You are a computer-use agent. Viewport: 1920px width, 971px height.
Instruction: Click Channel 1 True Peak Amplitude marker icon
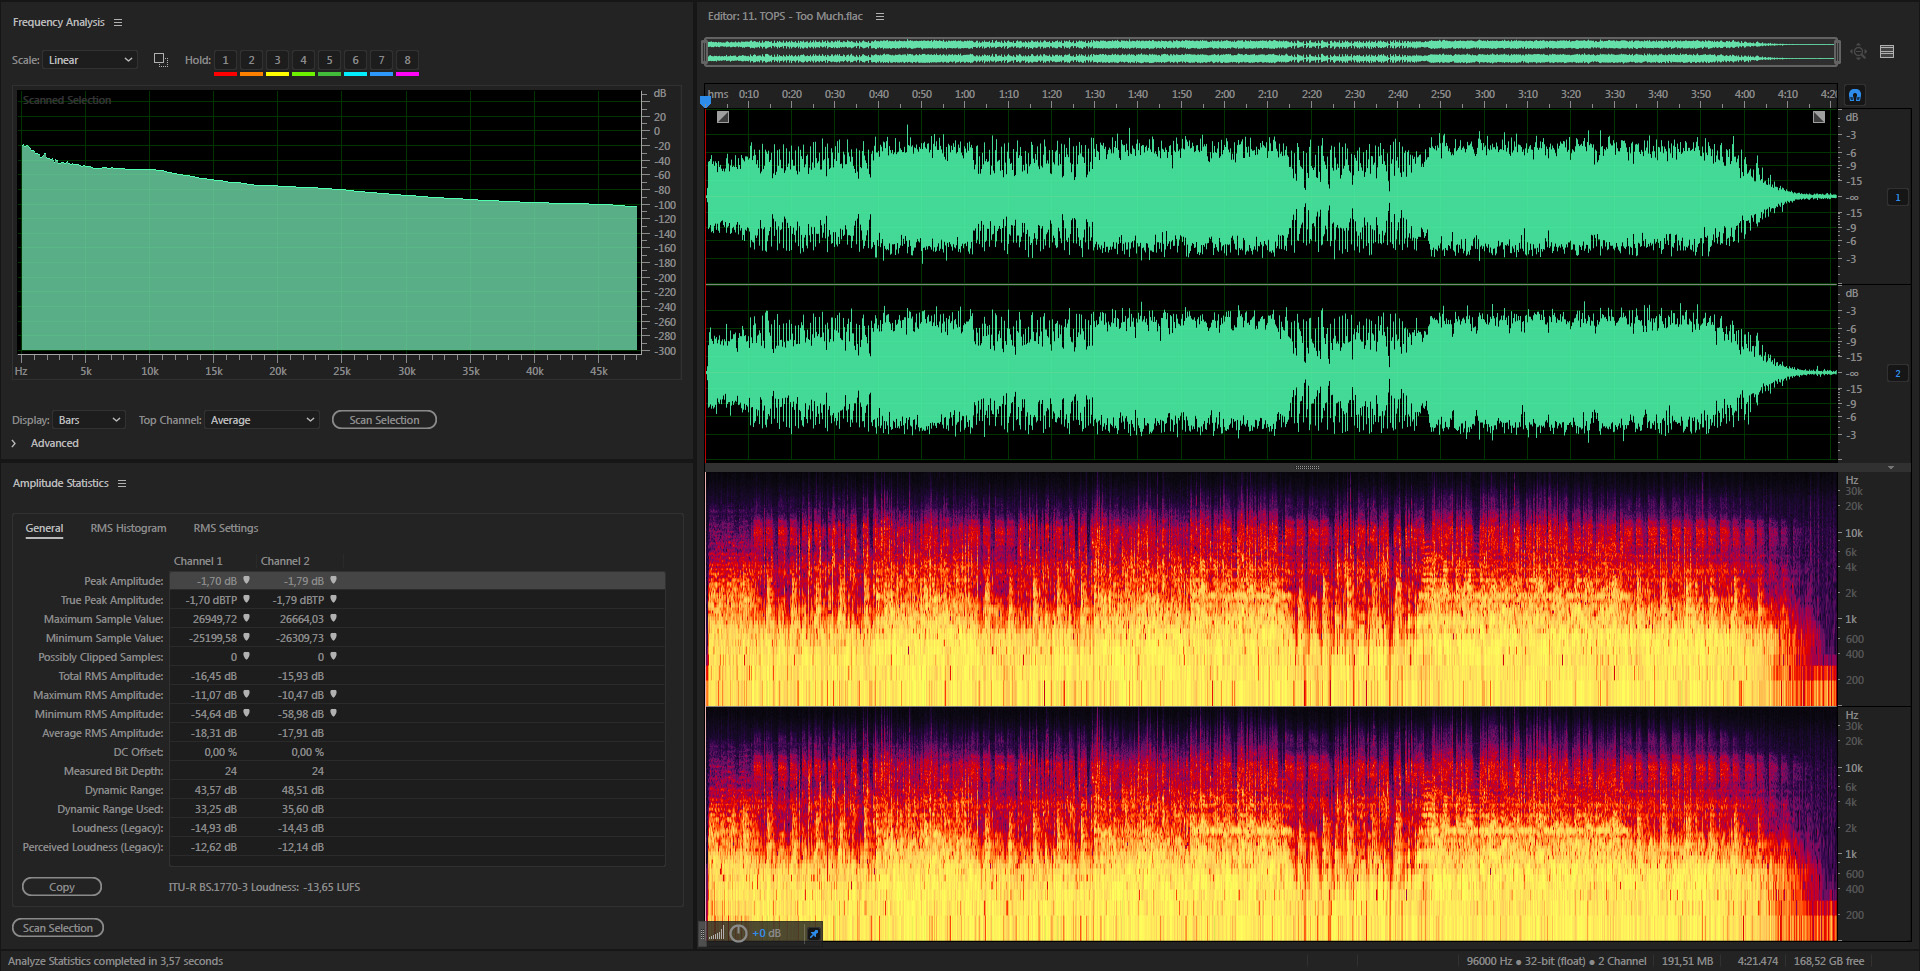click(246, 599)
